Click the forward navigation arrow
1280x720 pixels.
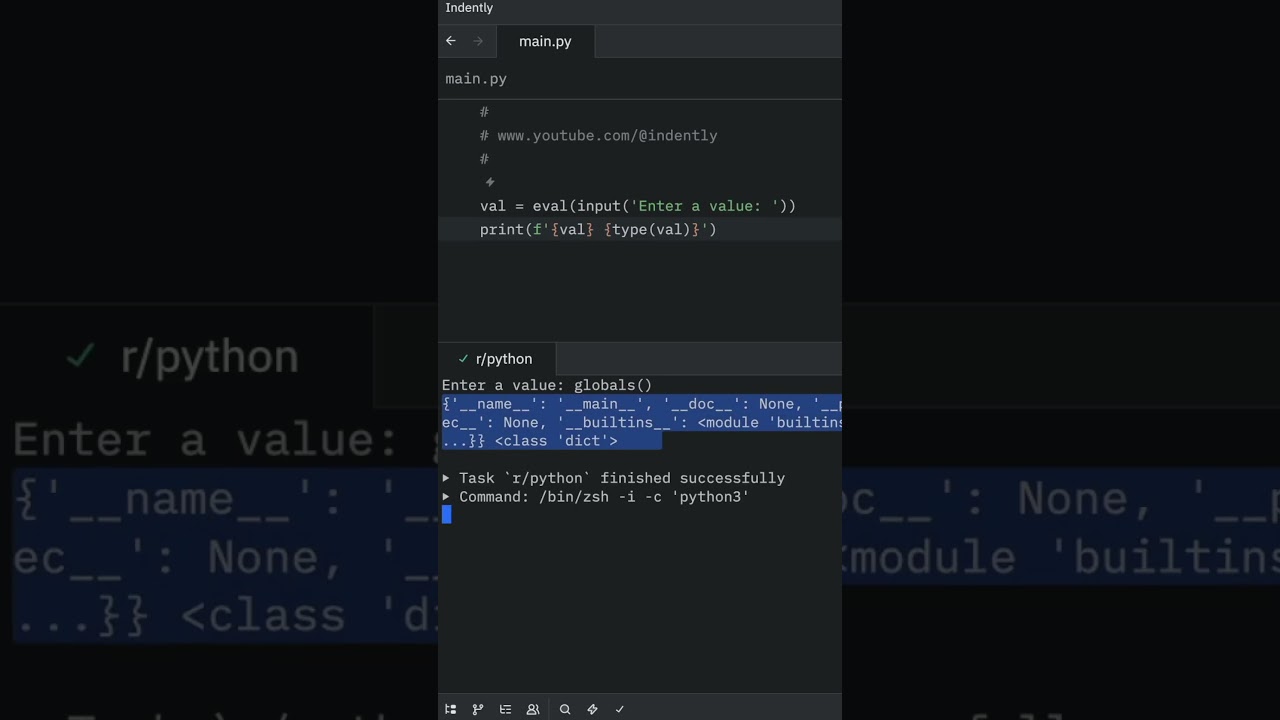tap(478, 41)
